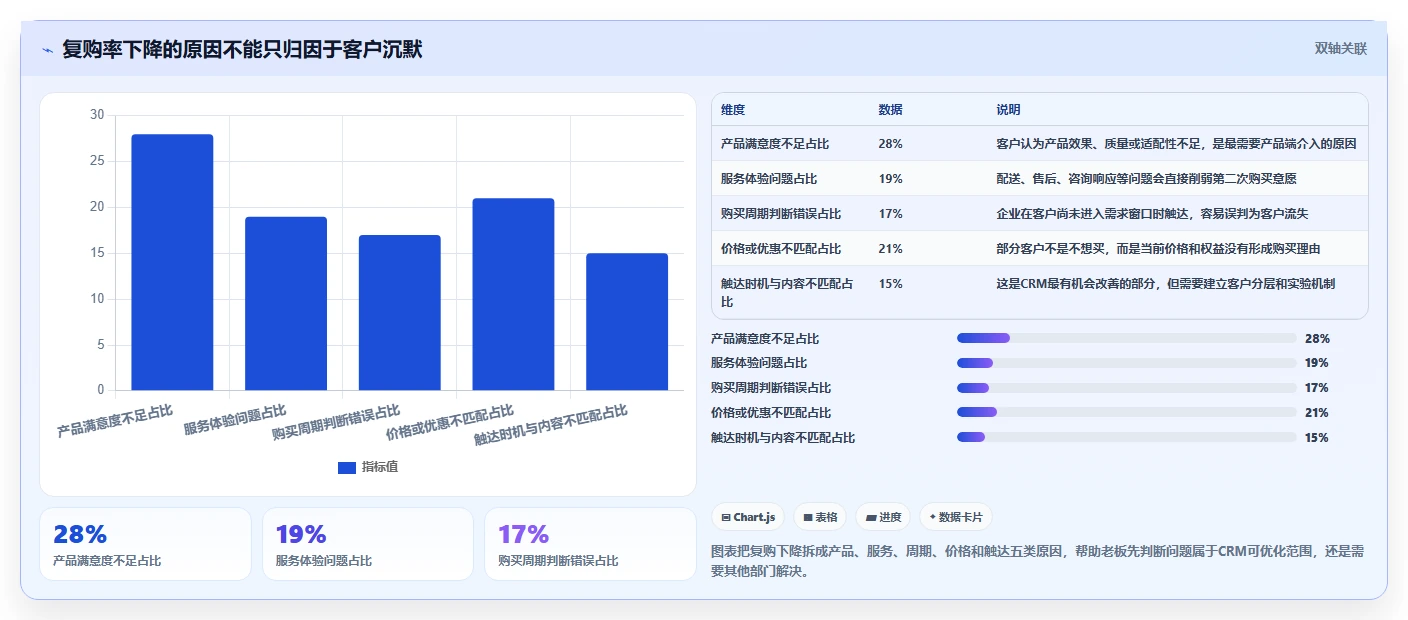Click the description starting 这是CRM最有机会改善
The image size is (1408, 620).
coord(1165,284)
